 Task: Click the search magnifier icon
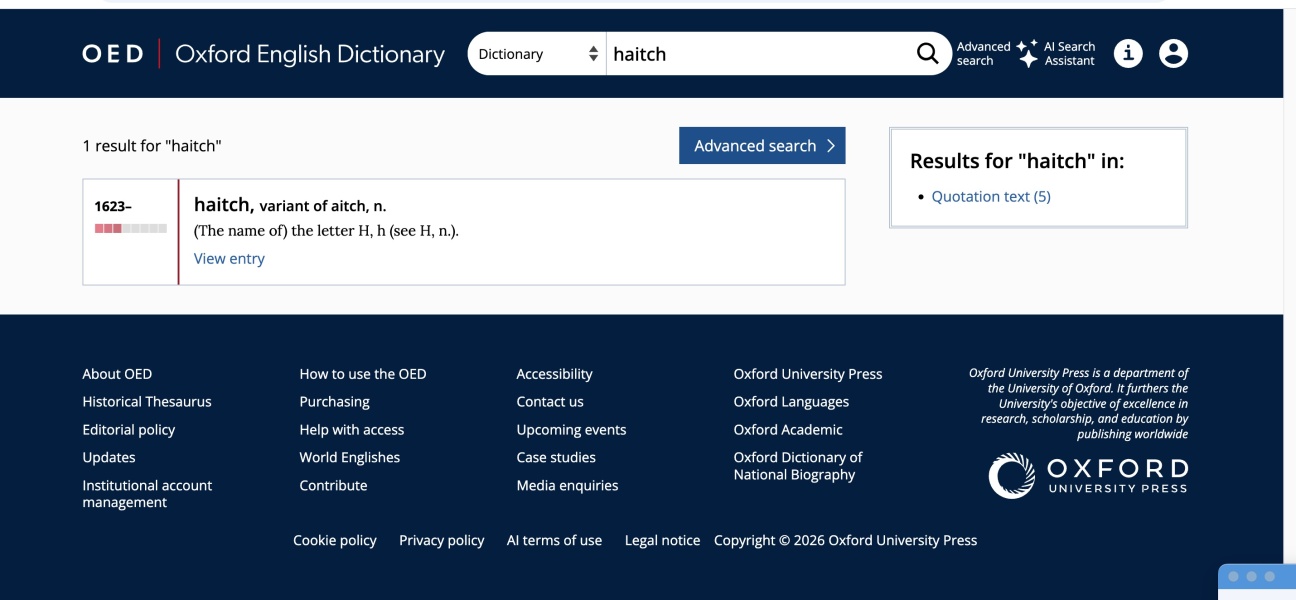click(x=927, y=54)
